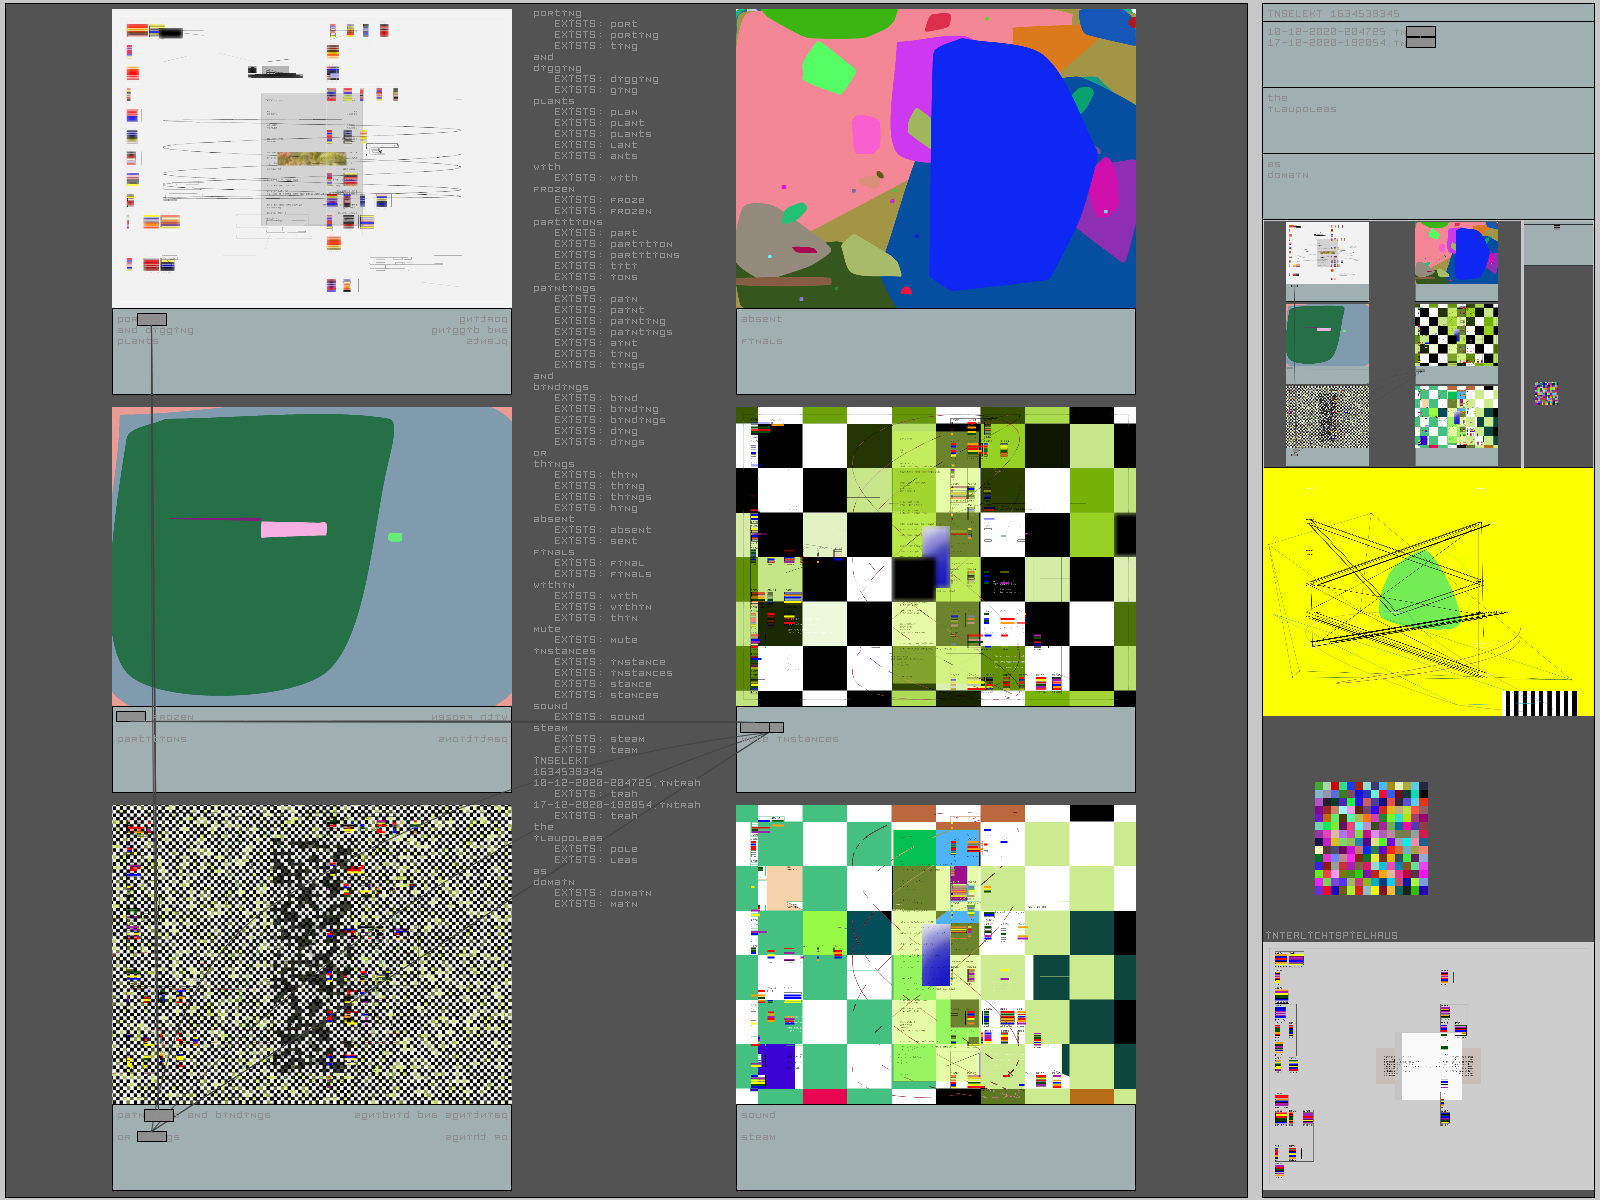Click the 'bindings' heading in the word list
The height and width of the screenshot is (1200, 1600).
pos(561,387)
